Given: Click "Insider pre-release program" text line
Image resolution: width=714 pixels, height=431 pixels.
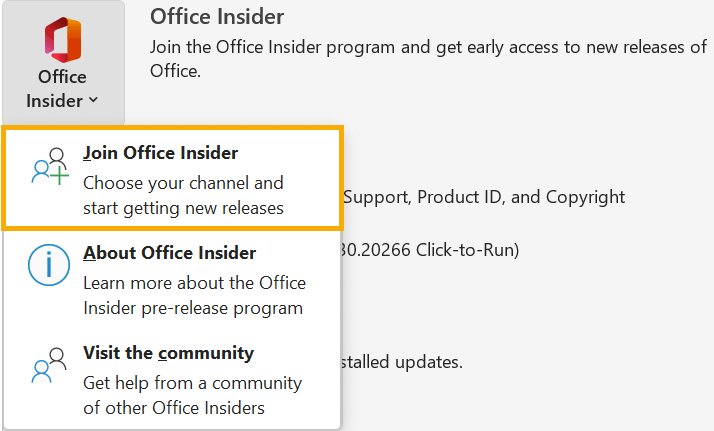Looking at the screenshot, I should click(x=192, y=308).
